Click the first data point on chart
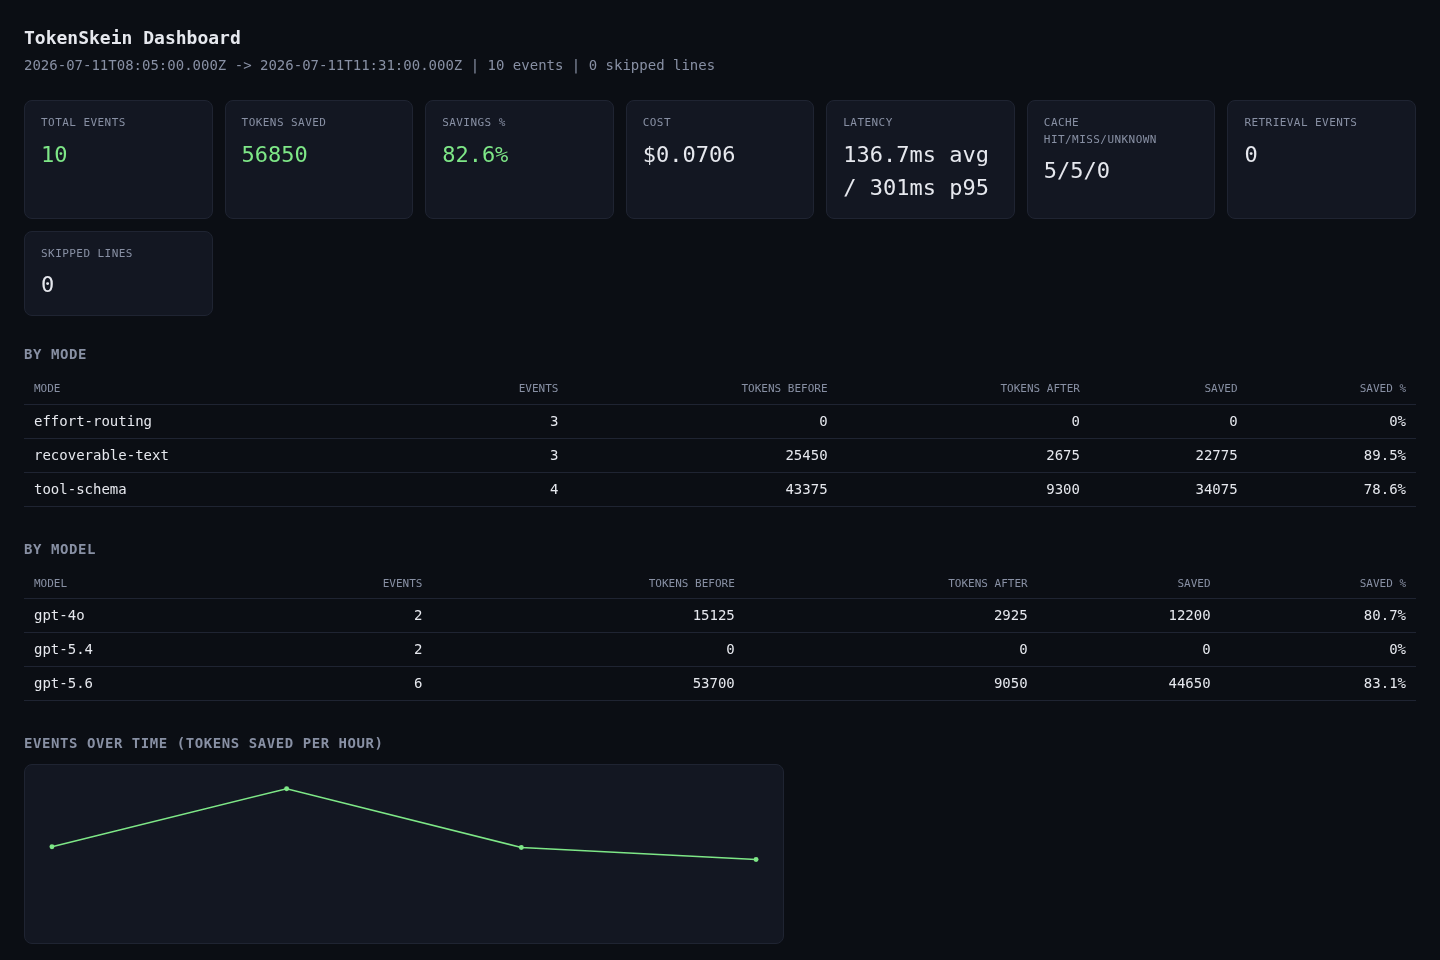 [x=52, y=847]
